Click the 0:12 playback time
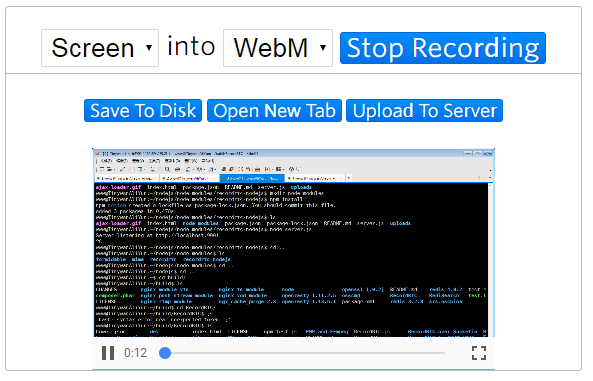This screenshot has height=381, width=593. pos(135,353)
